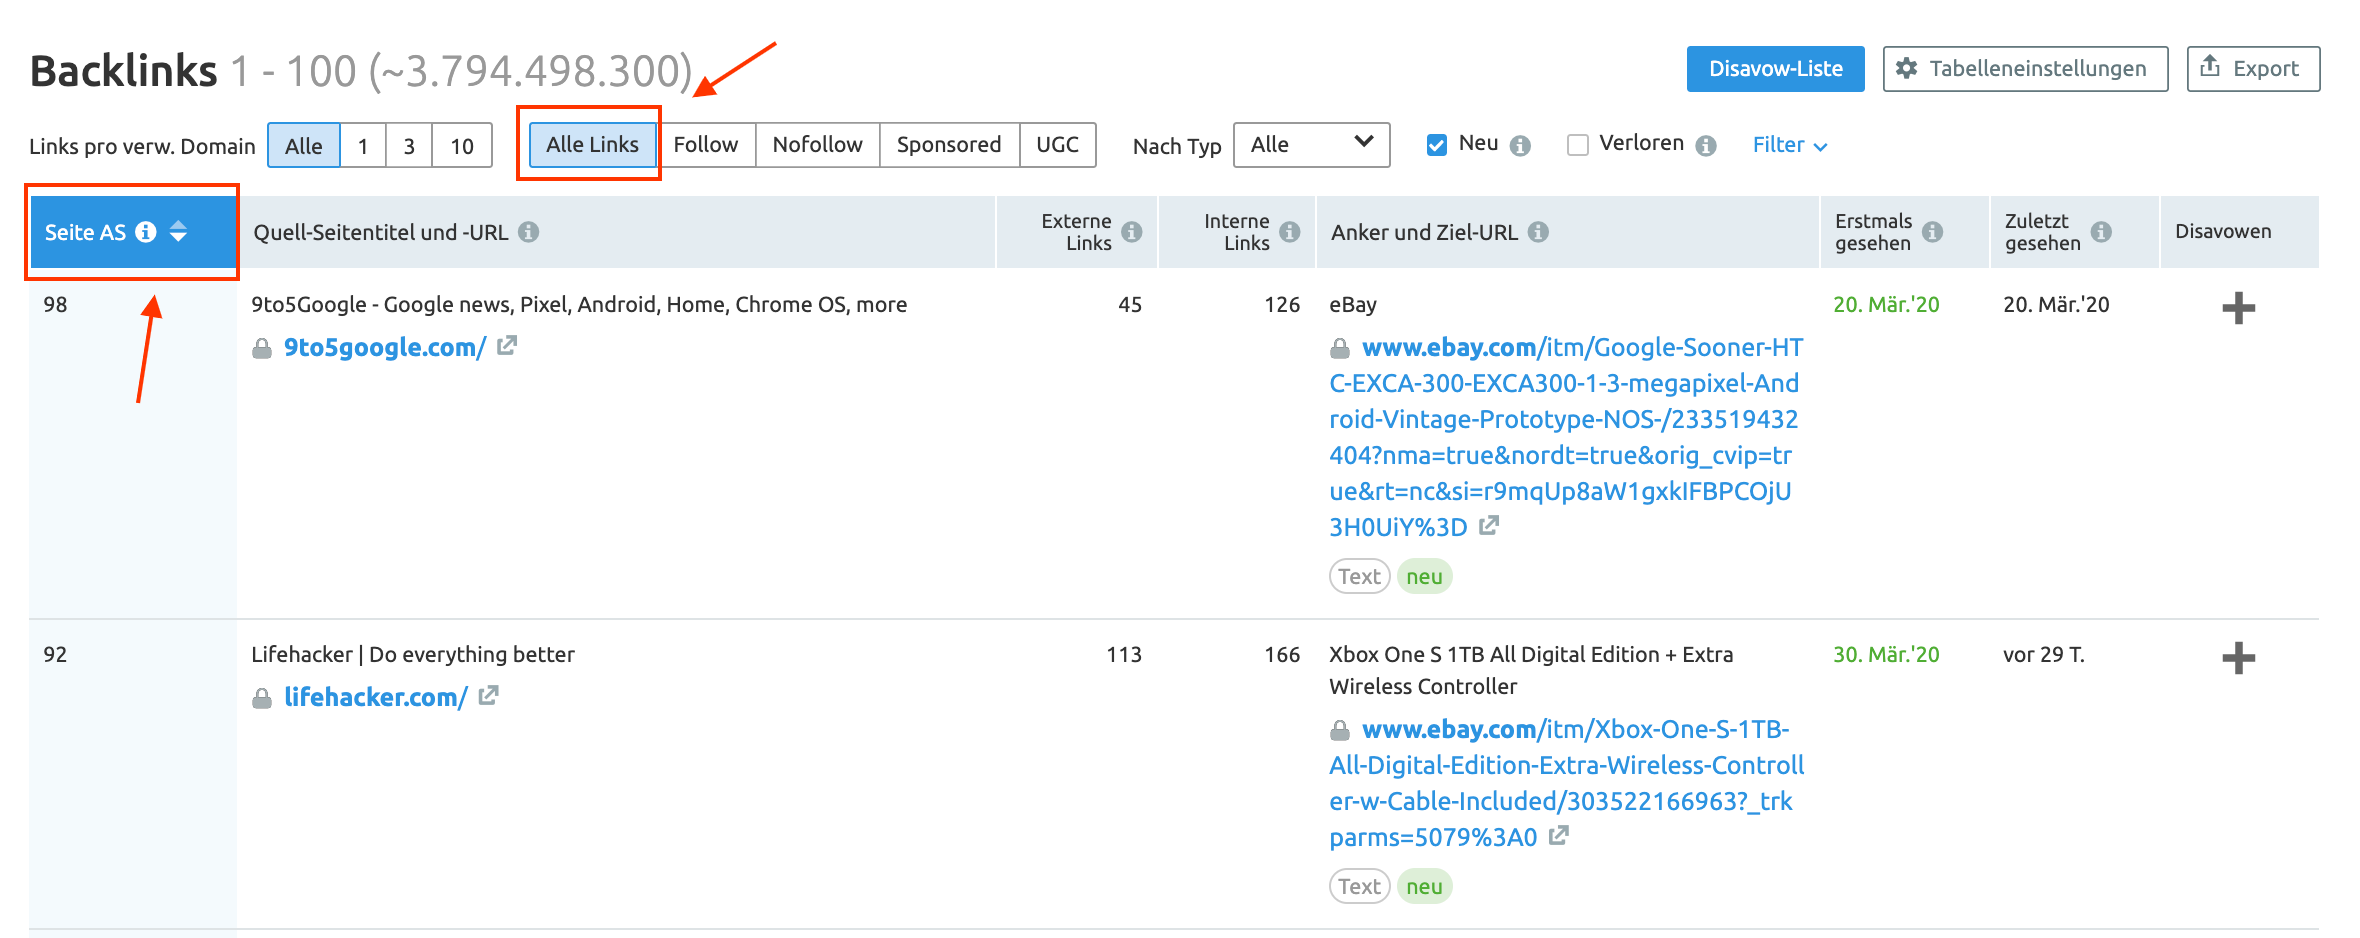
Task: Disavow the 9to5Google backlink plus icon
Action: (x=2239, y=308)
